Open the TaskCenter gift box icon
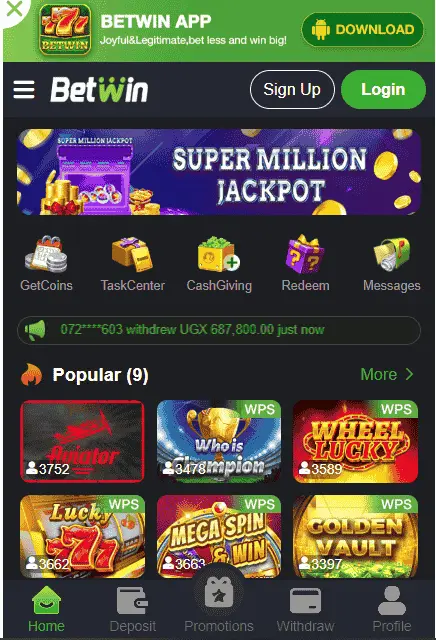The width and height of the screenshot is (436, 640). [132, 254]
